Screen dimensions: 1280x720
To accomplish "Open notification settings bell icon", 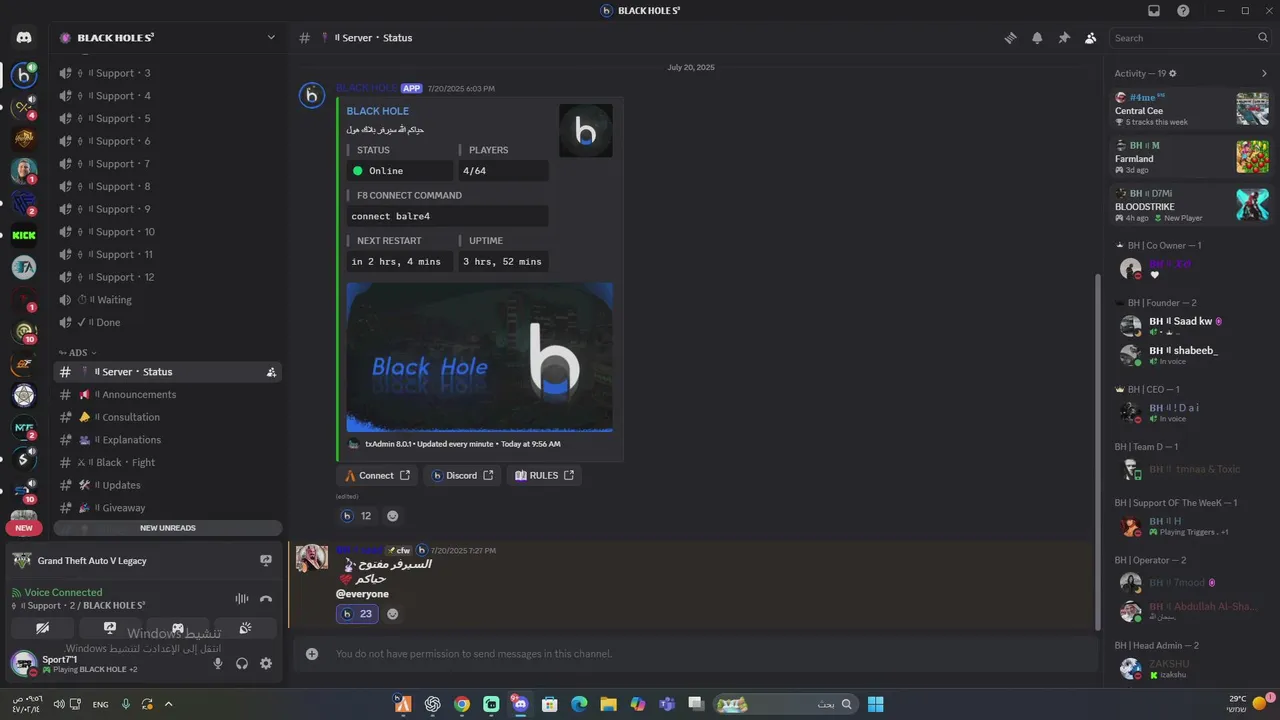I will pos(1037,38).
